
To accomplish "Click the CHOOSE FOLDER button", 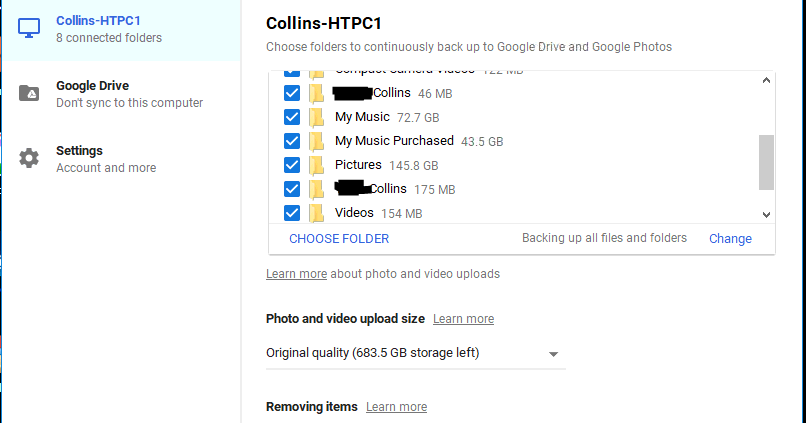I will 339,239.
